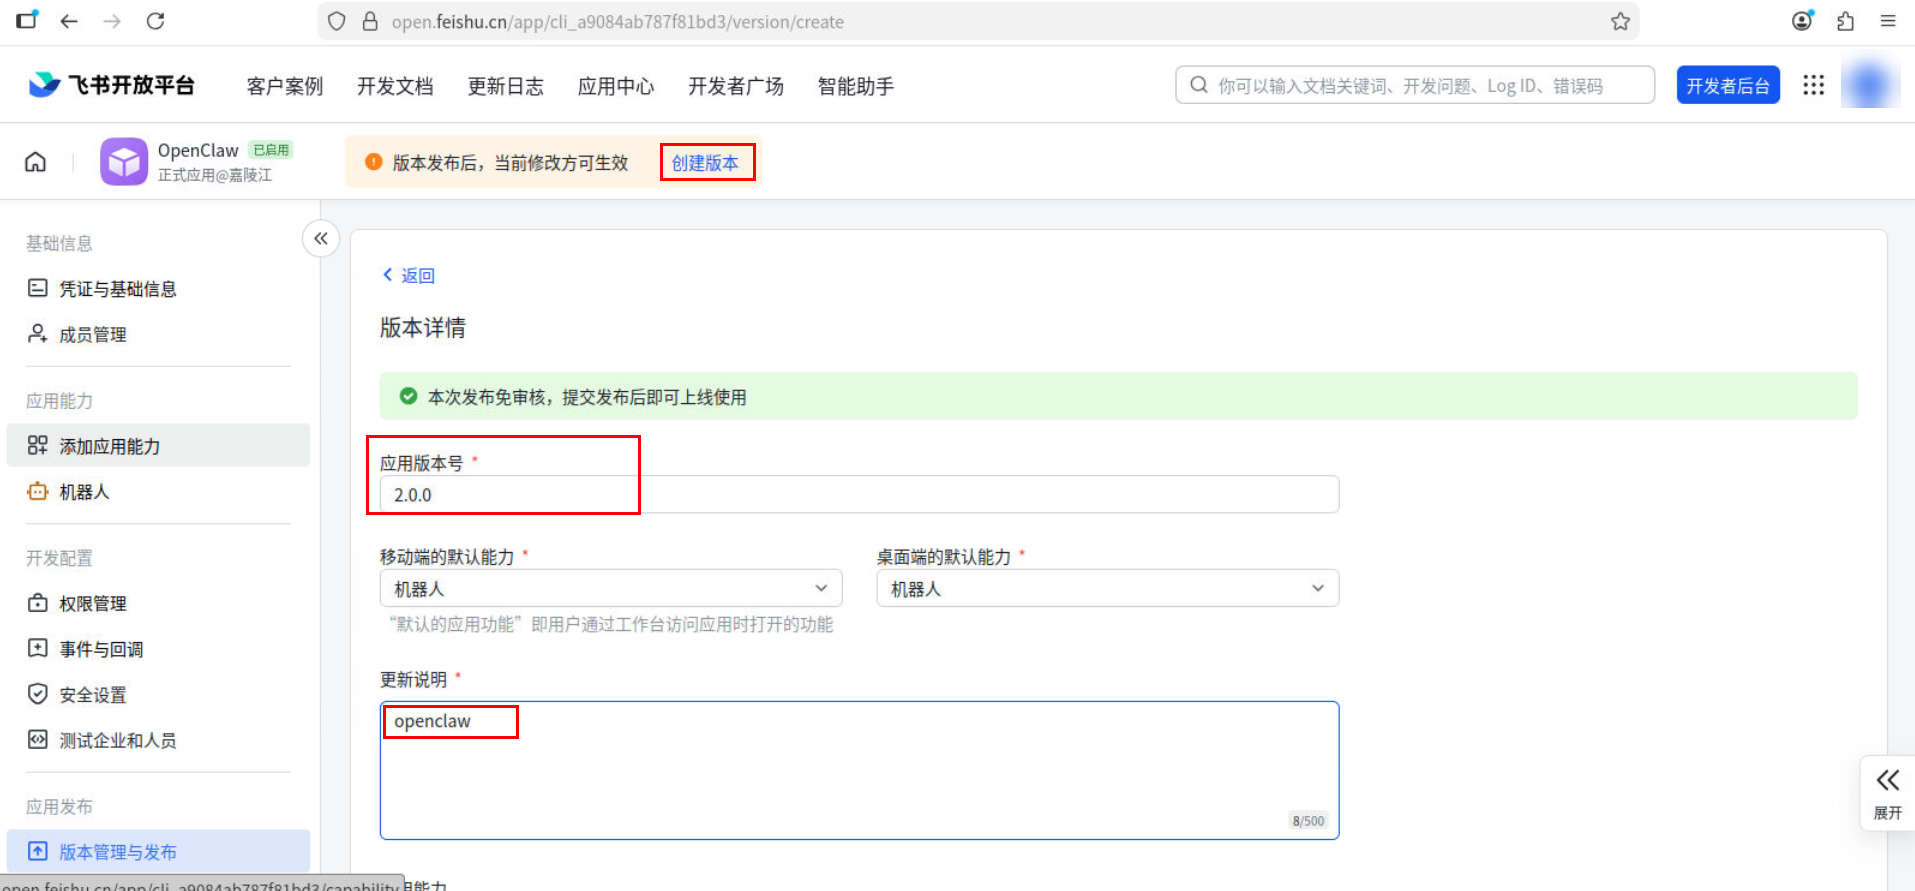
Task: Open 应用中心 in the top navigation
Action: (x=616, y=86)
